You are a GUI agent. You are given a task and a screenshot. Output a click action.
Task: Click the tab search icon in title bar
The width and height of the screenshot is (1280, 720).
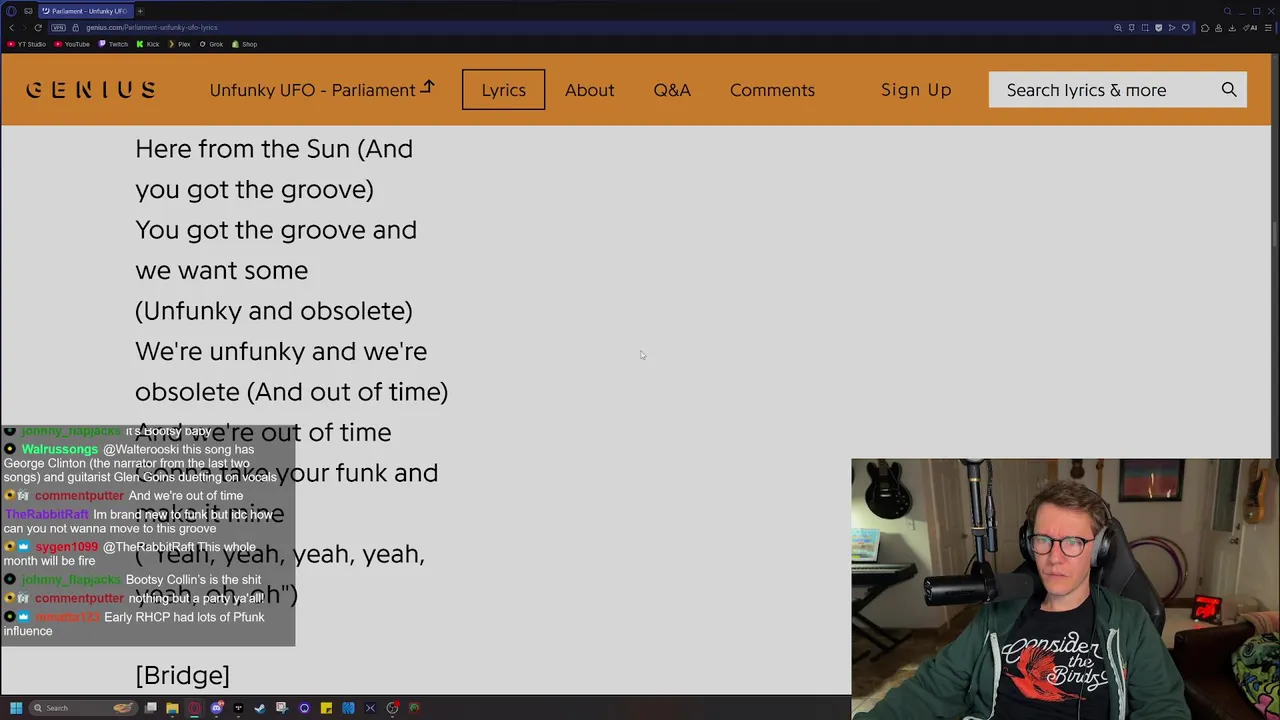click(x=1227, y=11)
